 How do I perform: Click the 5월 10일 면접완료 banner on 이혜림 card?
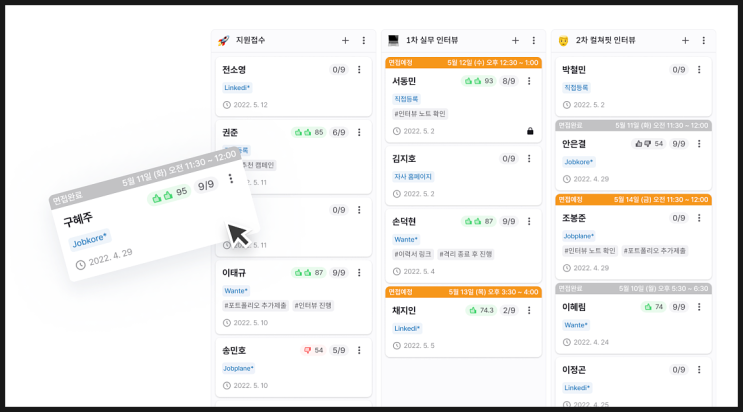coord(633,289)
